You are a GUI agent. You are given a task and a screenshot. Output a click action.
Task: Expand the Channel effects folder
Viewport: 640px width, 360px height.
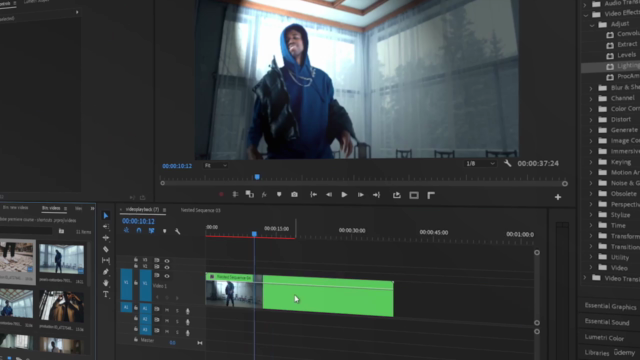(591, 98)
